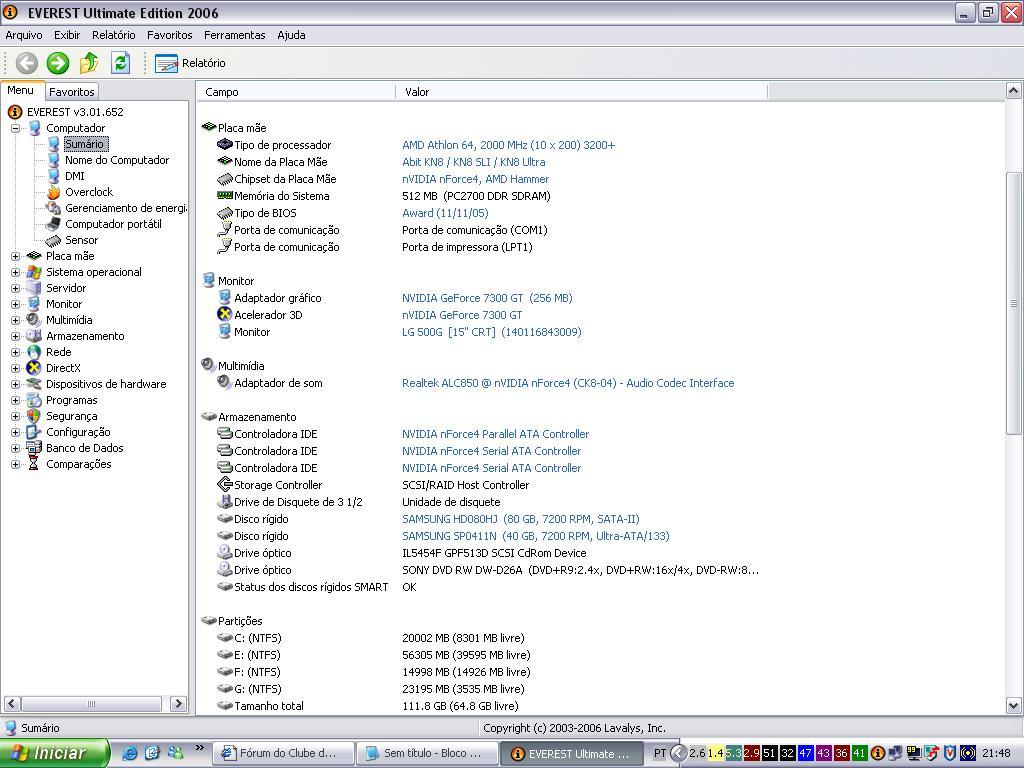Screen dimensions: 1024x768
Task: Select the DMI entry in the tree
Action: (x=74, y=176)
